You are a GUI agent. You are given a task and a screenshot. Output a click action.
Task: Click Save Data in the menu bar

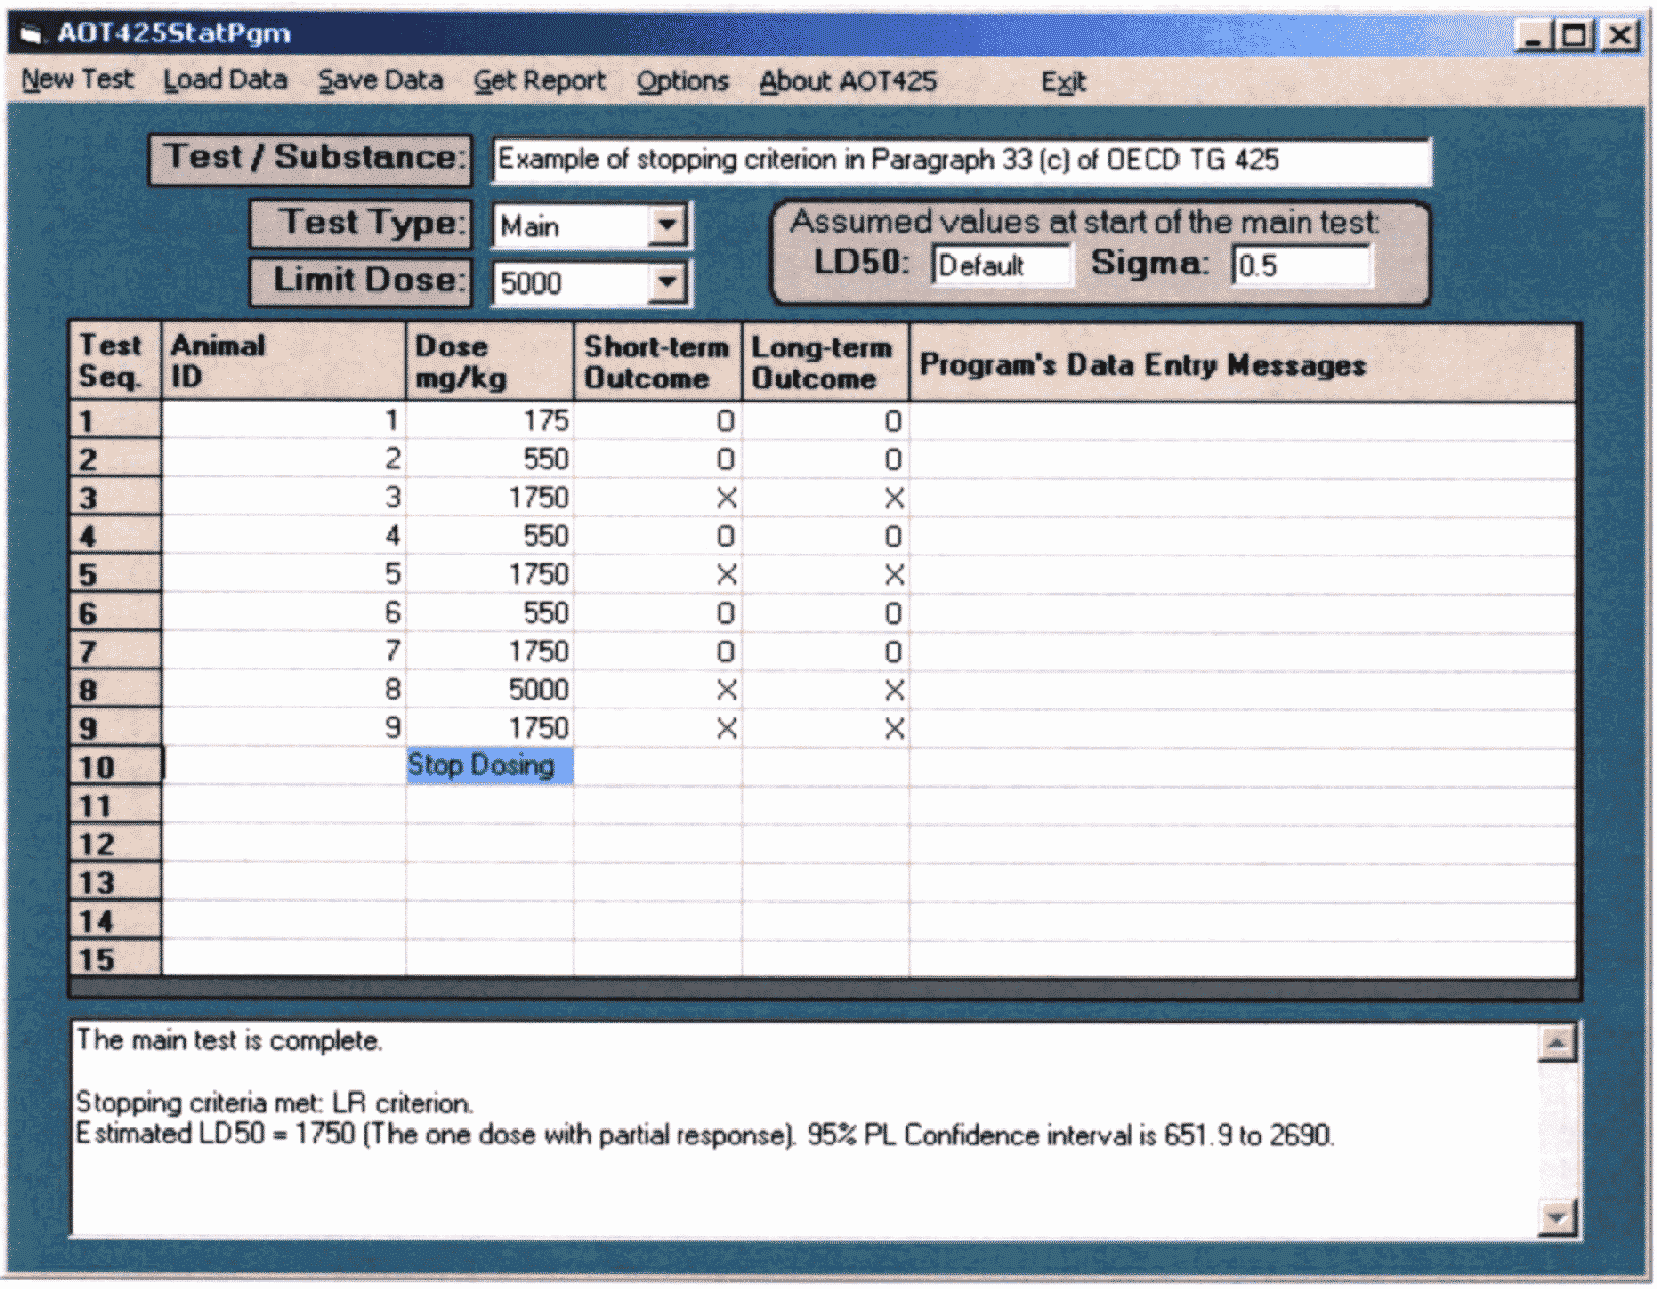point(380,80)
